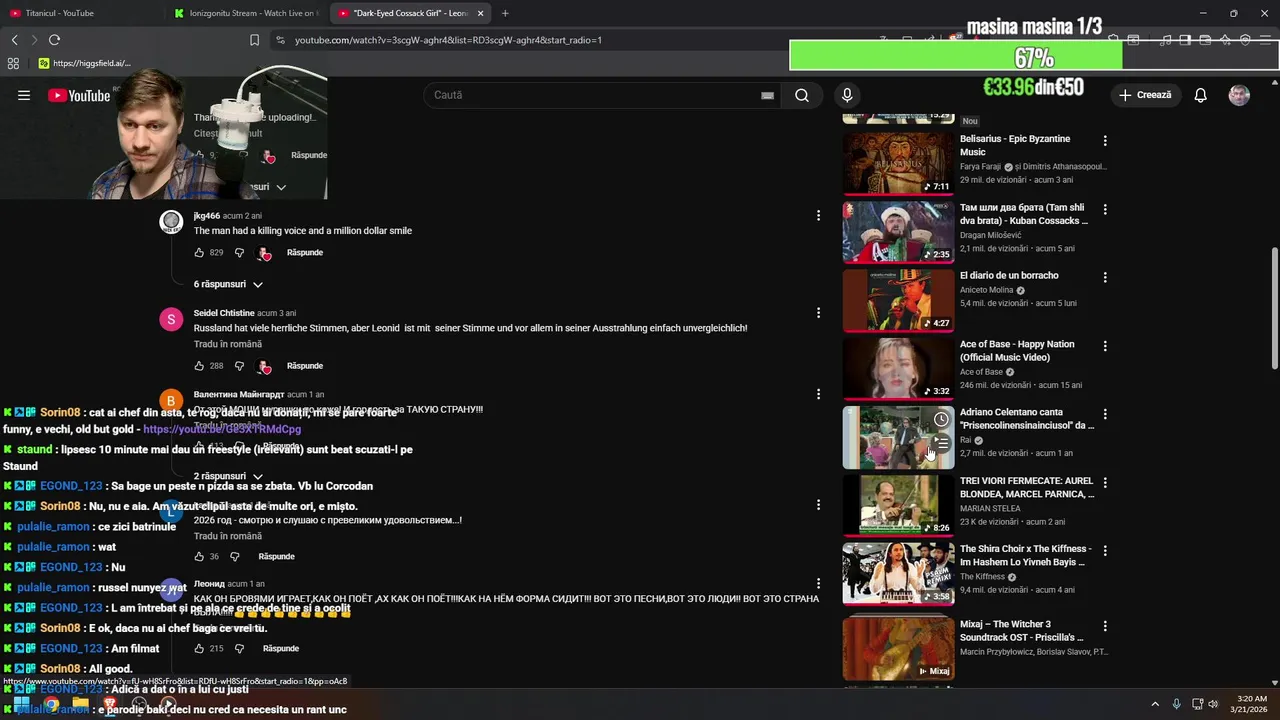
Task: Open the account avatar menu
Action: (x=1239, y=95)
